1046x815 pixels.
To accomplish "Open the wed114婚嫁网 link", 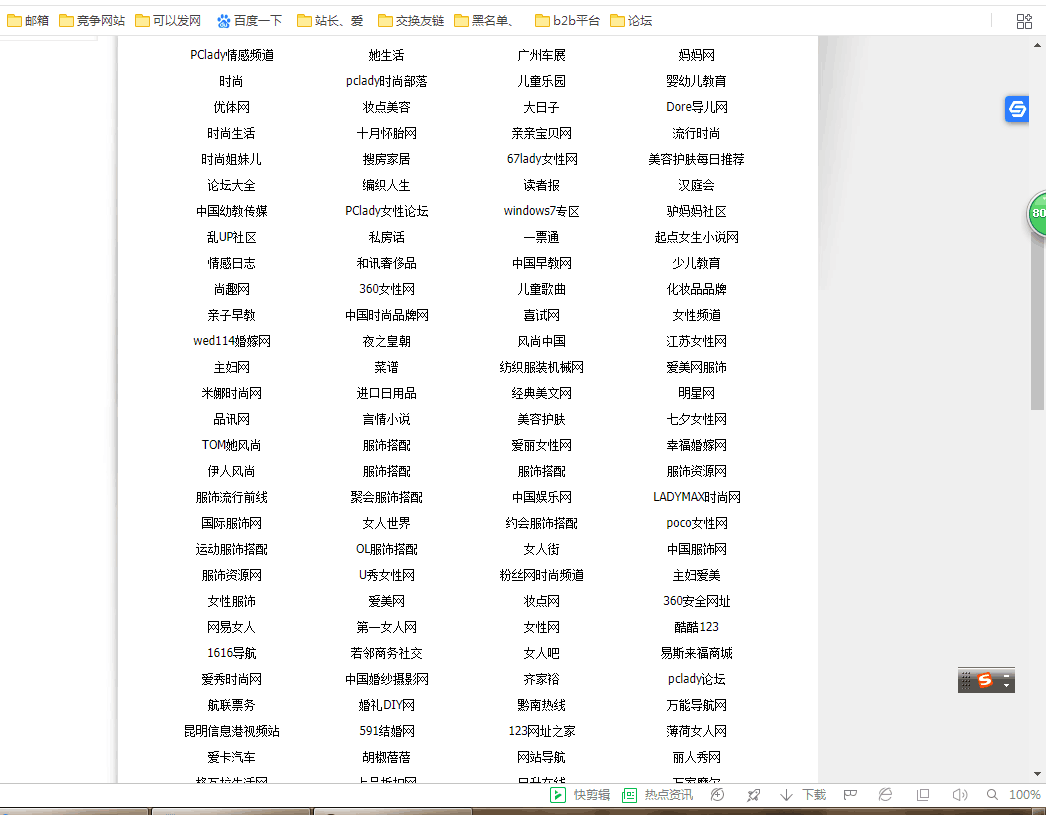I will tap(231, 341).
